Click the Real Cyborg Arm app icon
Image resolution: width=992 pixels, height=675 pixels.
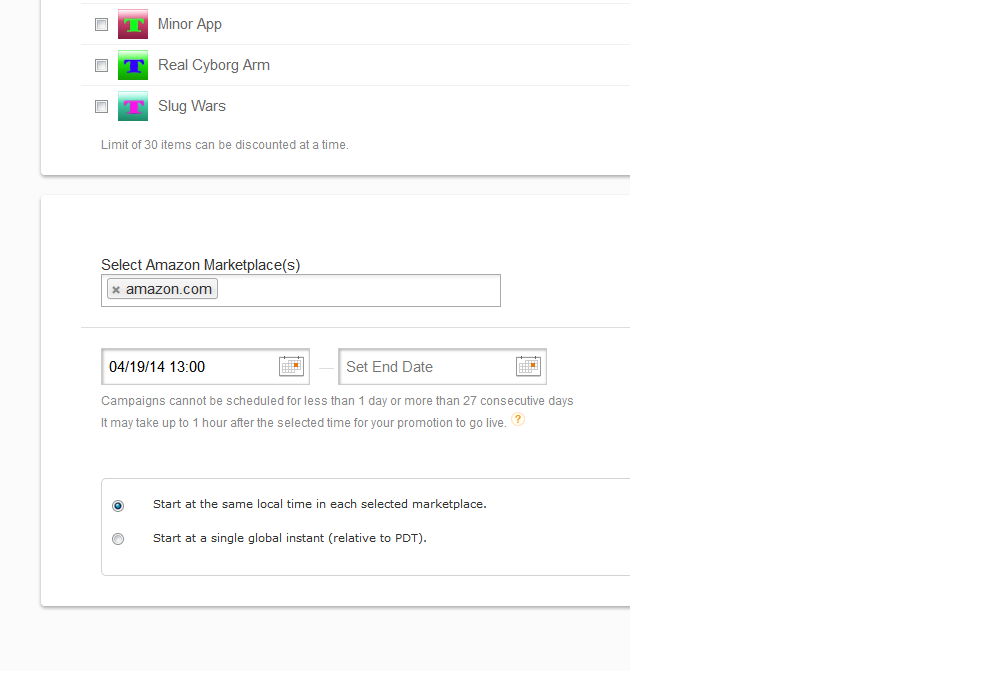coord(133,65)
